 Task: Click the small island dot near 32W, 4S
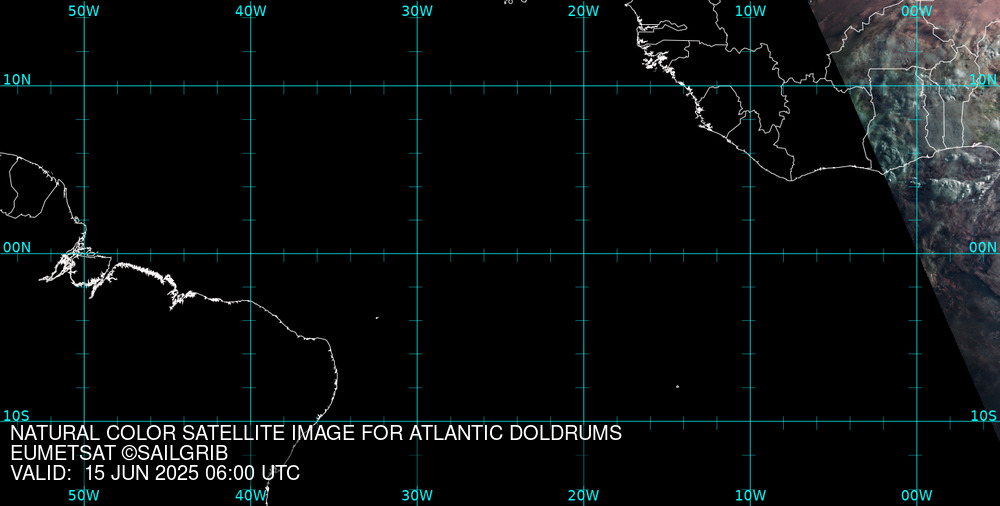[x=377, y=317]
